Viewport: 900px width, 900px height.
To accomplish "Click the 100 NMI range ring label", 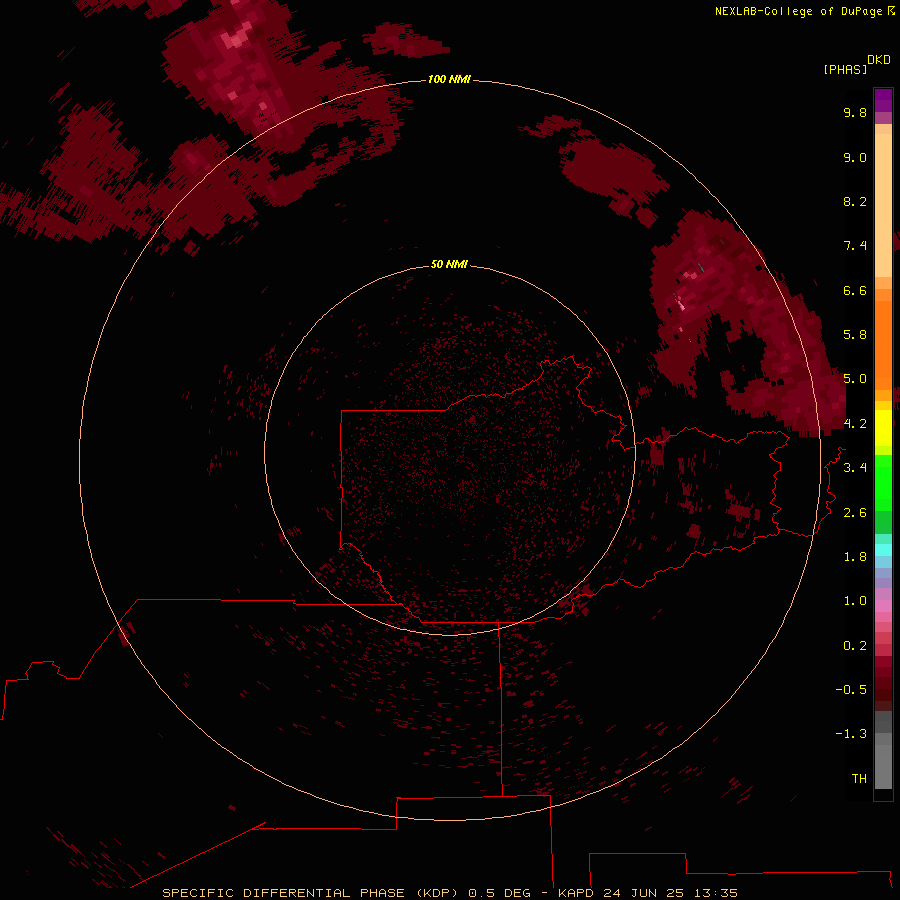I will pyautogui.click(x=449, y=79).
